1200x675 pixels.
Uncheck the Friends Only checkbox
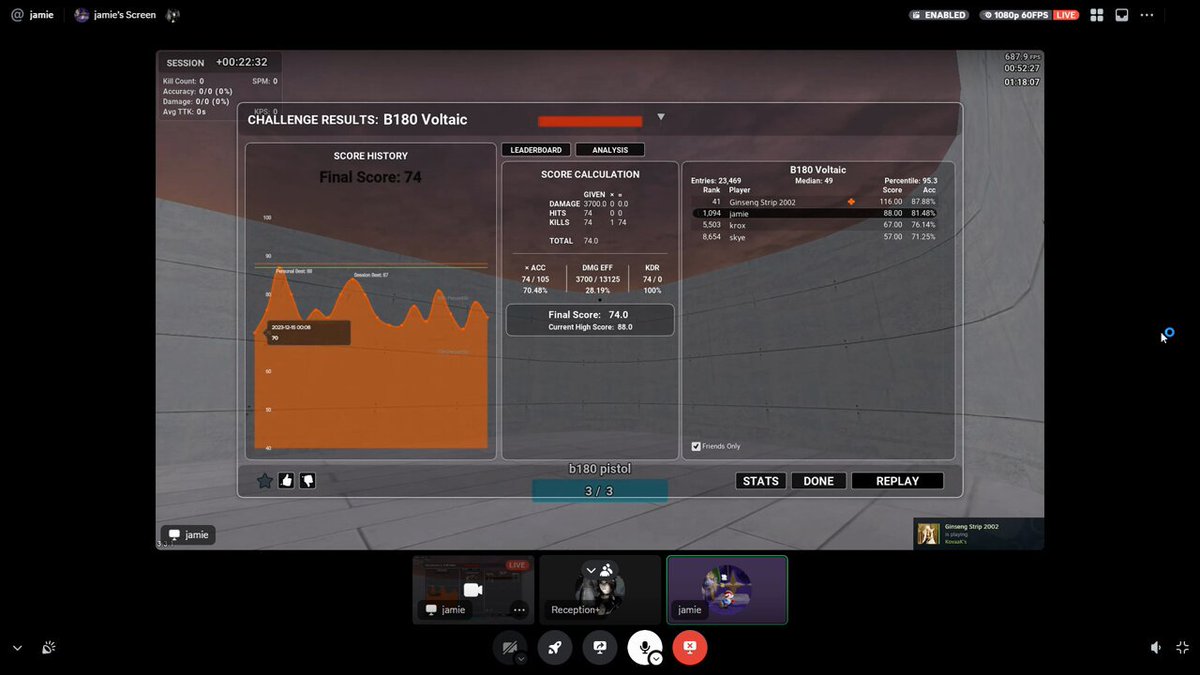point(696,446)
